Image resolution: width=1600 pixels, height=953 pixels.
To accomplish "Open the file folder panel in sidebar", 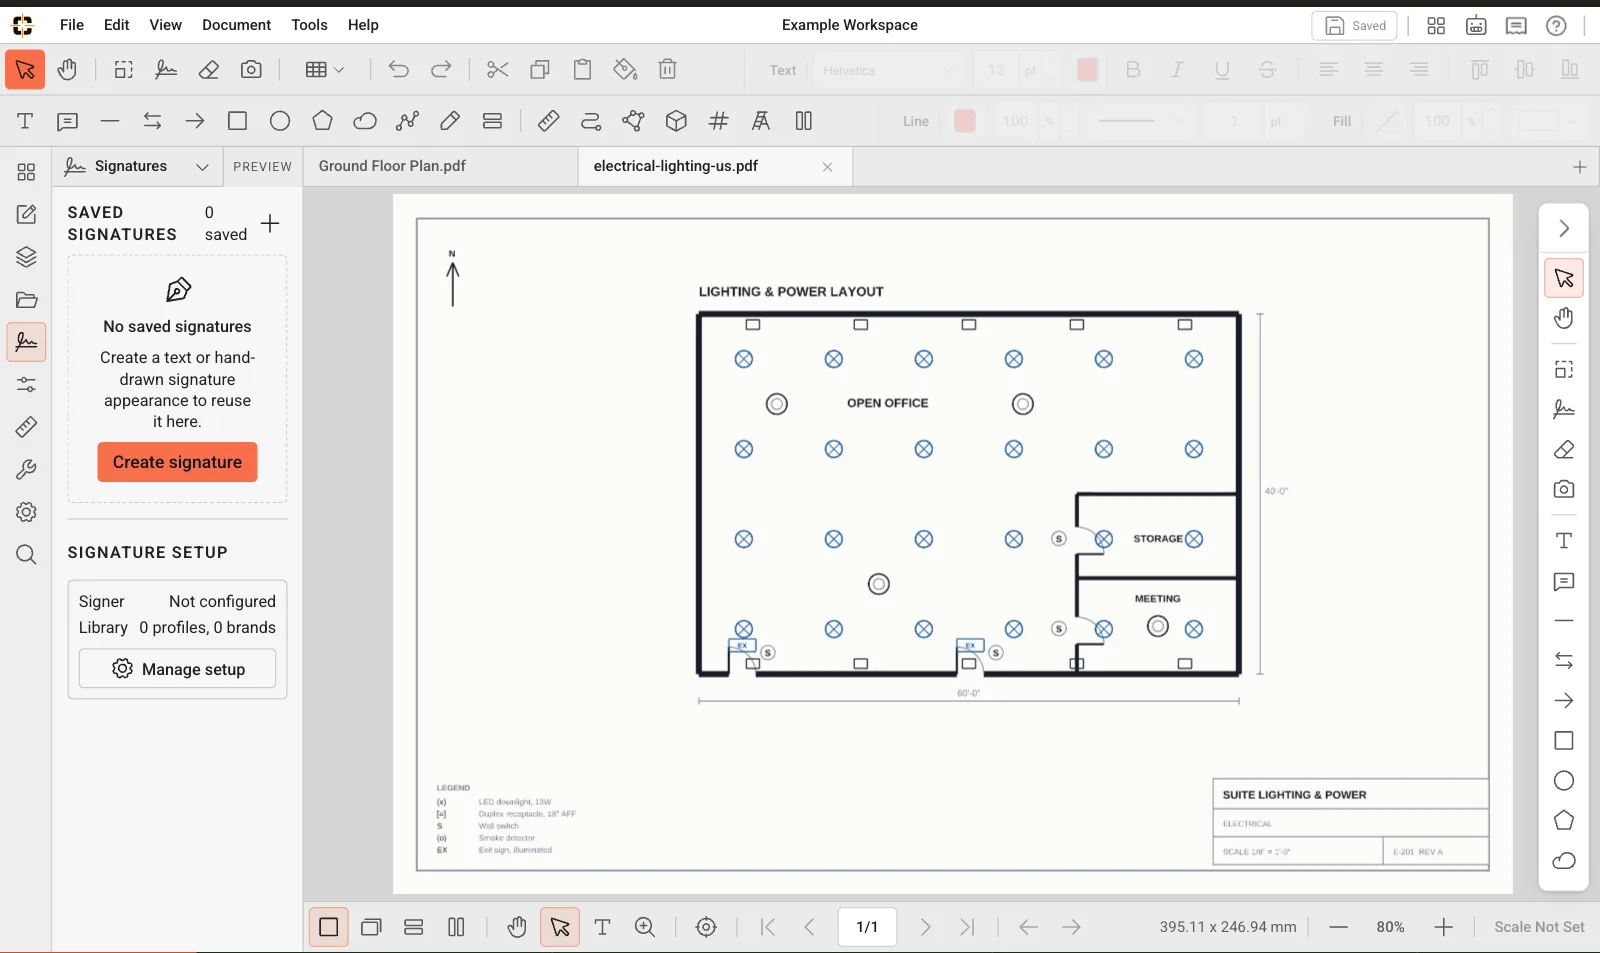I will [x=26, y=300].
